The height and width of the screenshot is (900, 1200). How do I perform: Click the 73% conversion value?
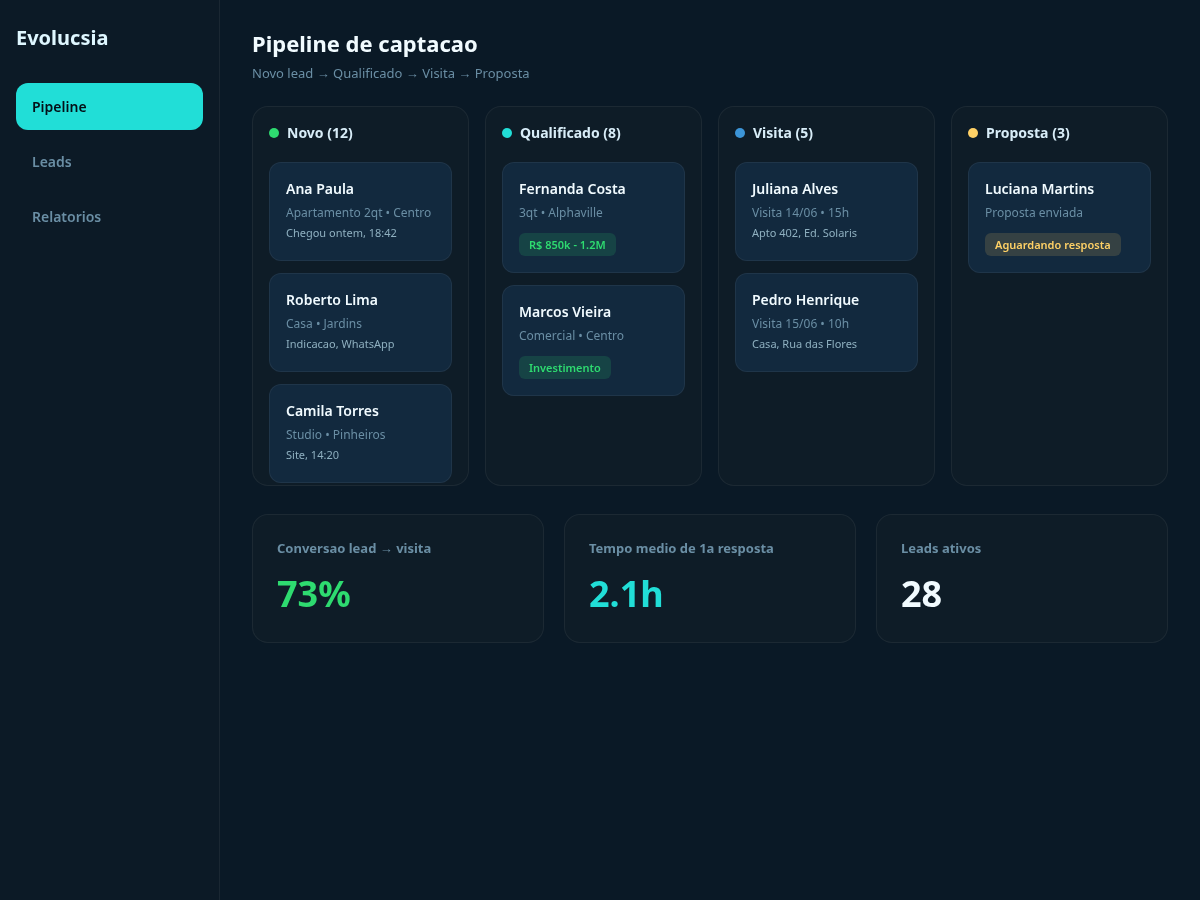(314, 594)
